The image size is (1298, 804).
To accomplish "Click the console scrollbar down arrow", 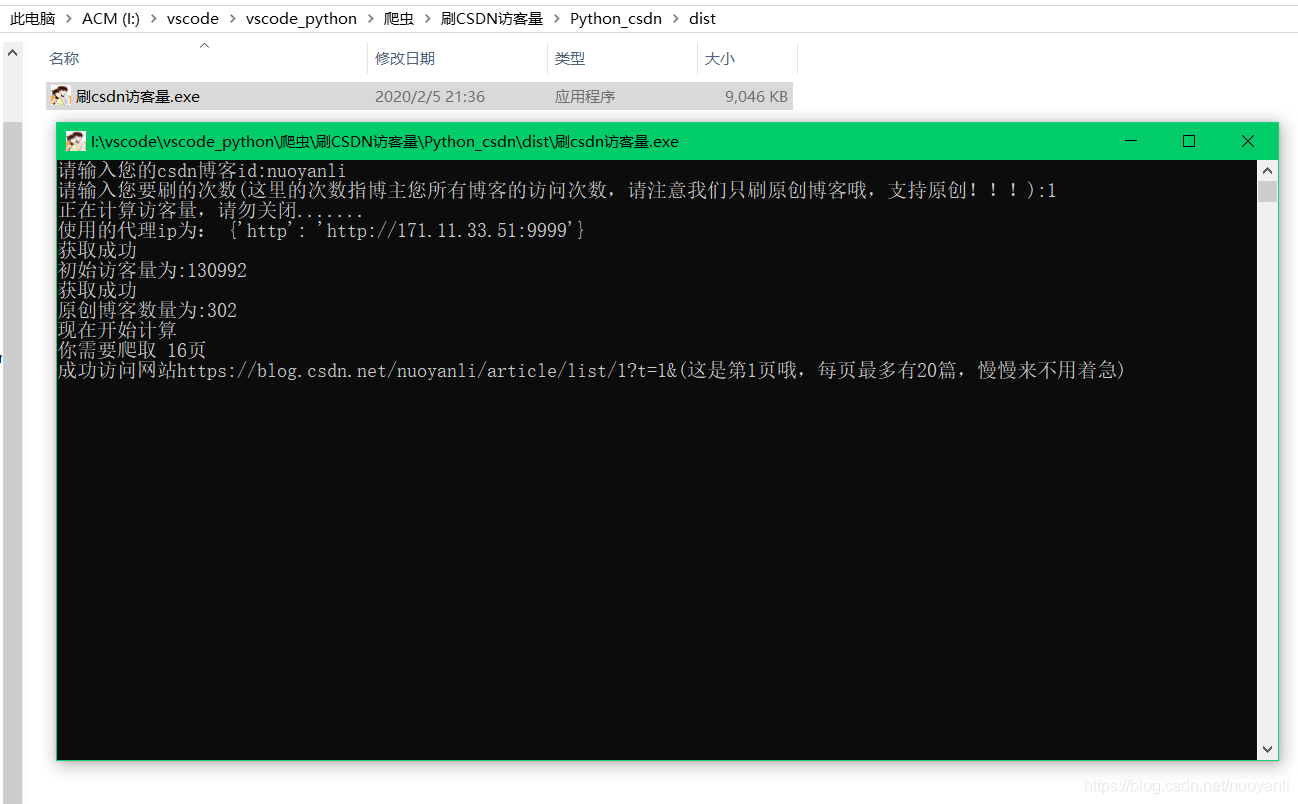I will click(x=1268, y=749).
